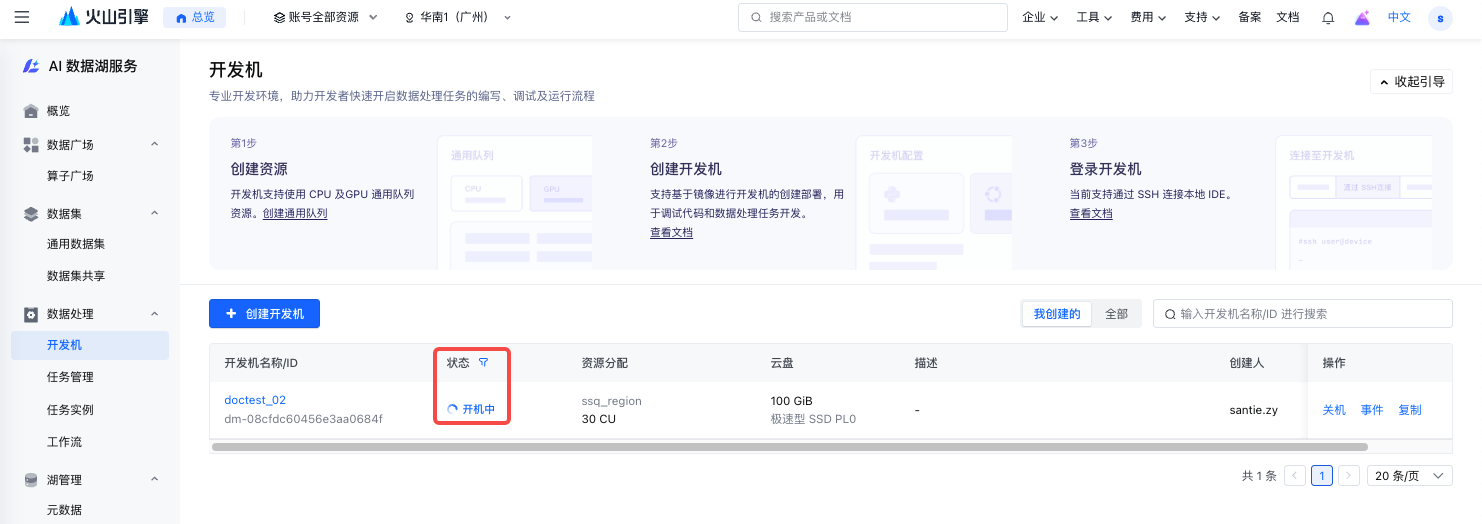Switch language via 中文
The height and width of the screenshot is (524, 1482).
point(1399,17)
